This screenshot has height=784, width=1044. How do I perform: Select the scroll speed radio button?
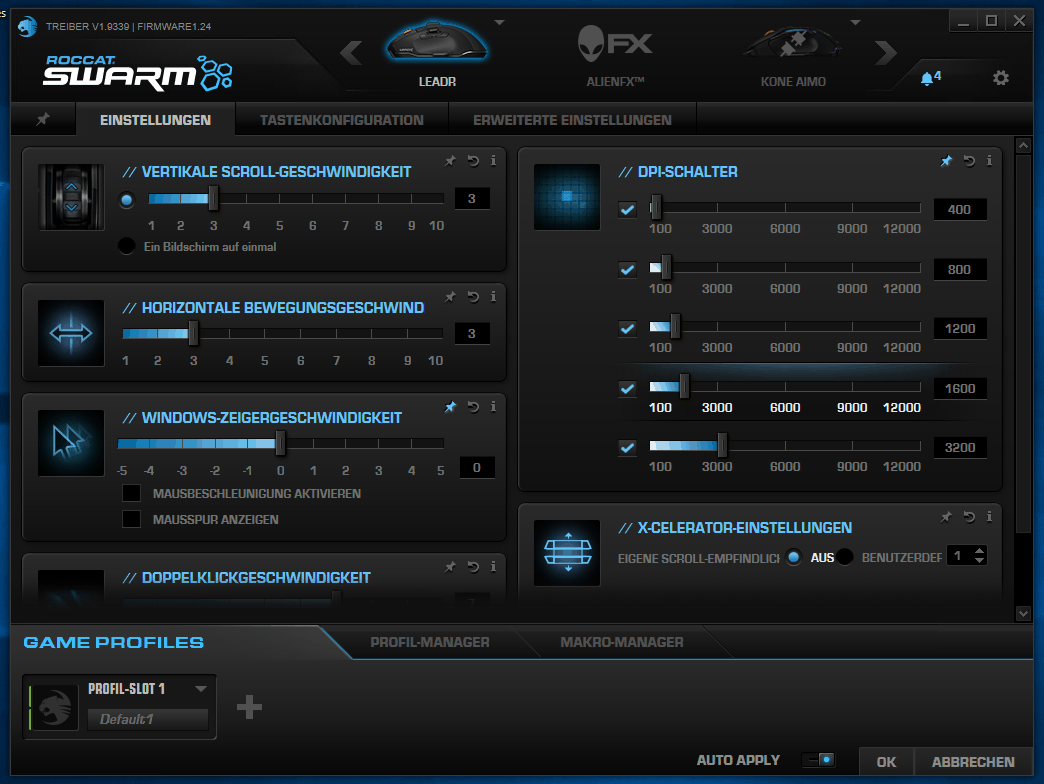coord(127,200)
